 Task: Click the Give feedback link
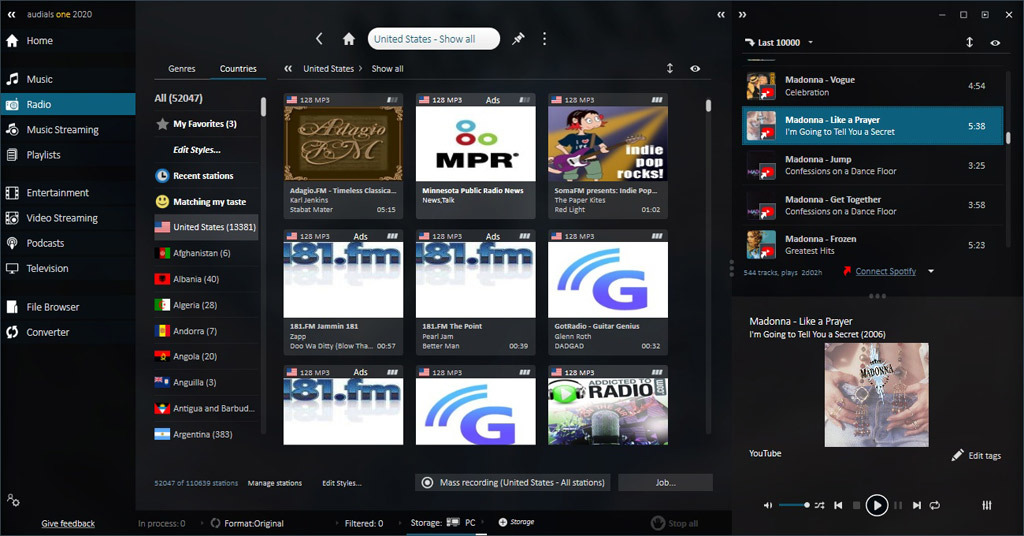[x=68, y=524]
